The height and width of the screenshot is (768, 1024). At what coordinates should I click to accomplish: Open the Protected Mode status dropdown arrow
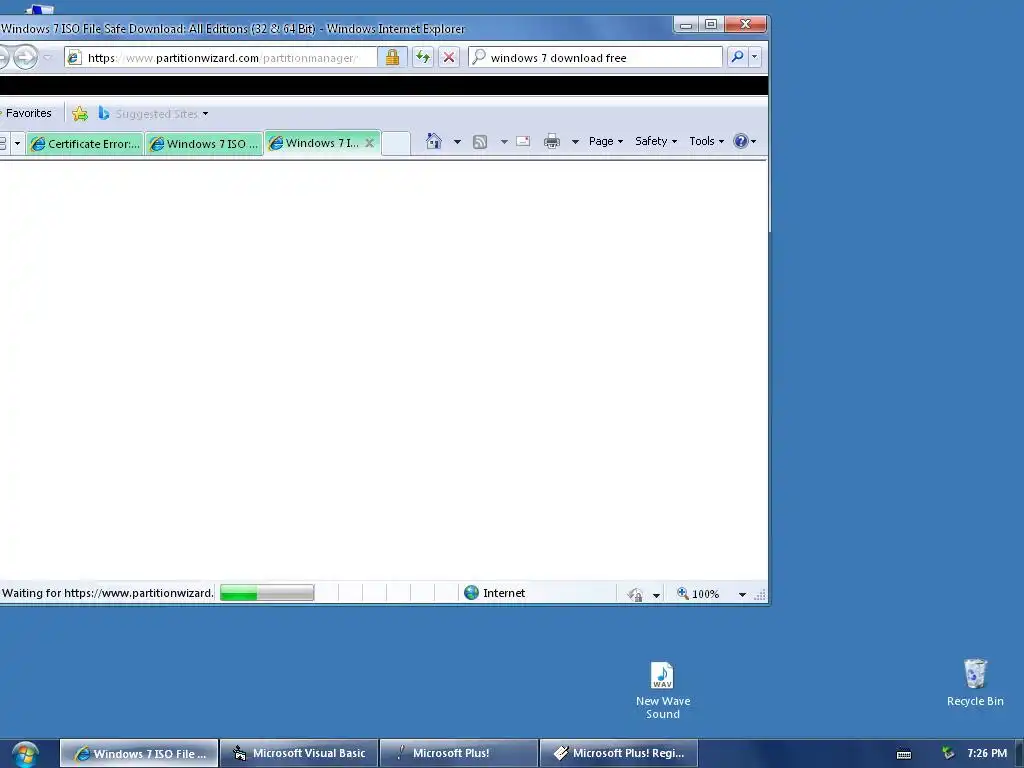pos(656,595)
